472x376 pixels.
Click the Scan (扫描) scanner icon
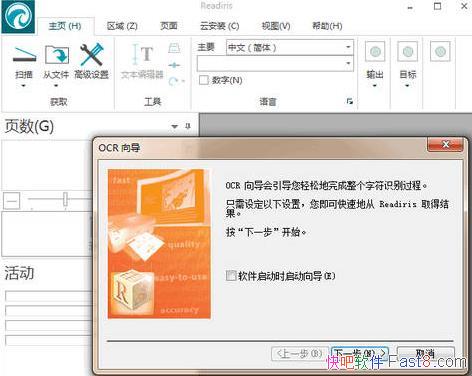click(24, 56)
